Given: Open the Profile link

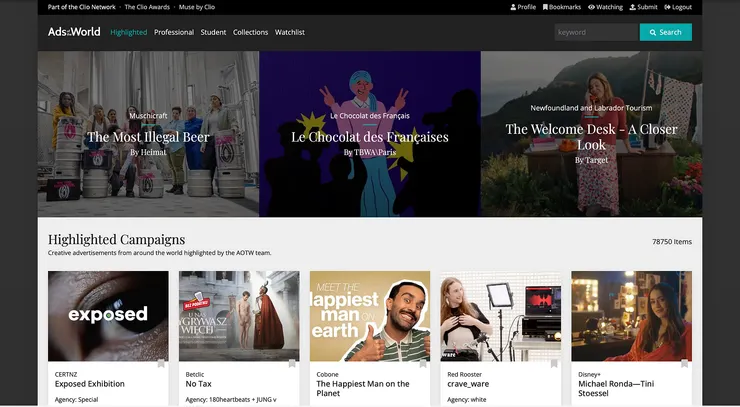Looking at the screenshot, I should [523, 7].
